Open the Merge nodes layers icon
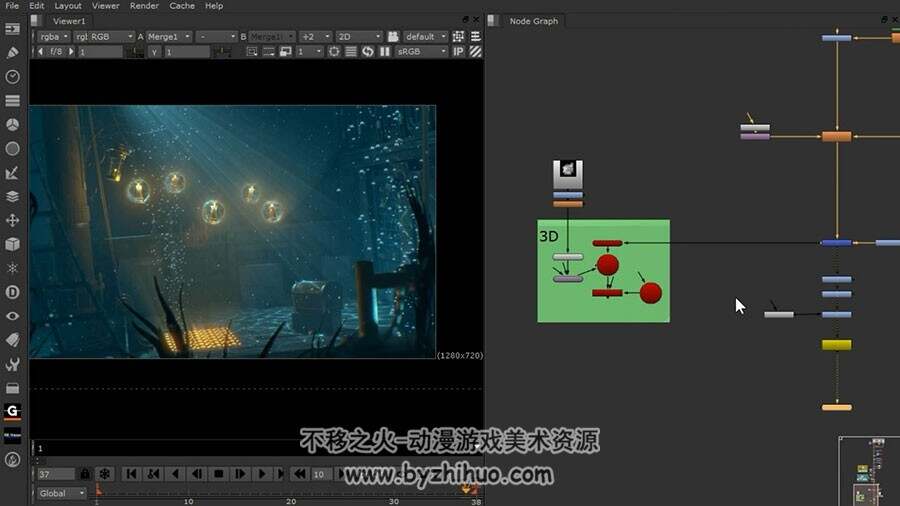 click(12, 196)
